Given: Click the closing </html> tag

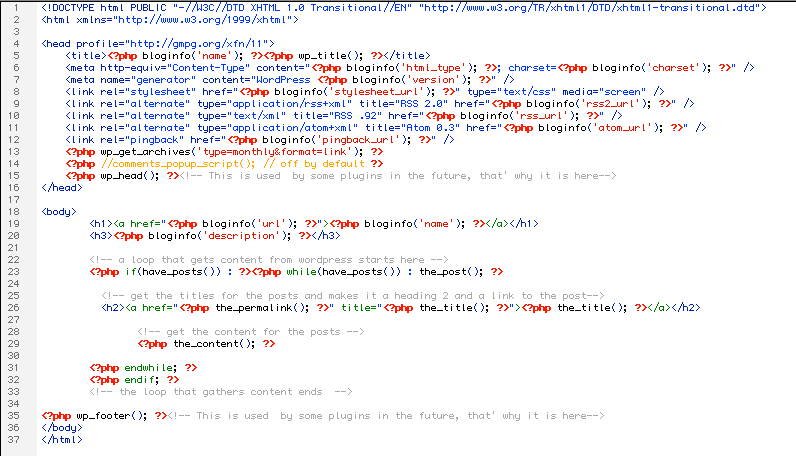Looking at the screenshot, I should pos(62,439).
